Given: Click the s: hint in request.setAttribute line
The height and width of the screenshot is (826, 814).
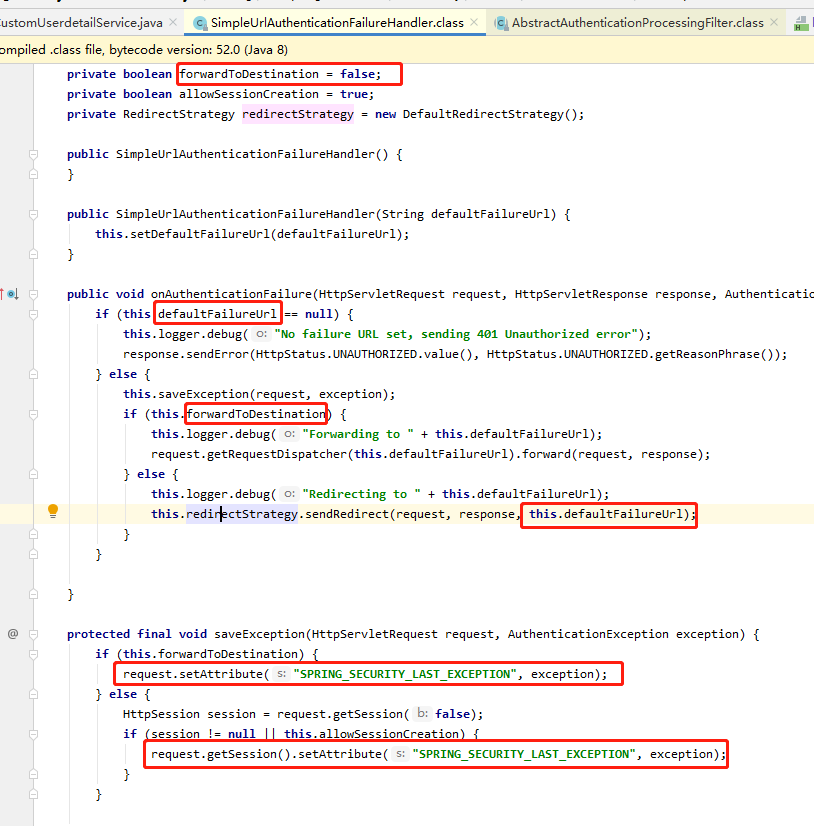Looking at the screenshot, I should 281,674.
